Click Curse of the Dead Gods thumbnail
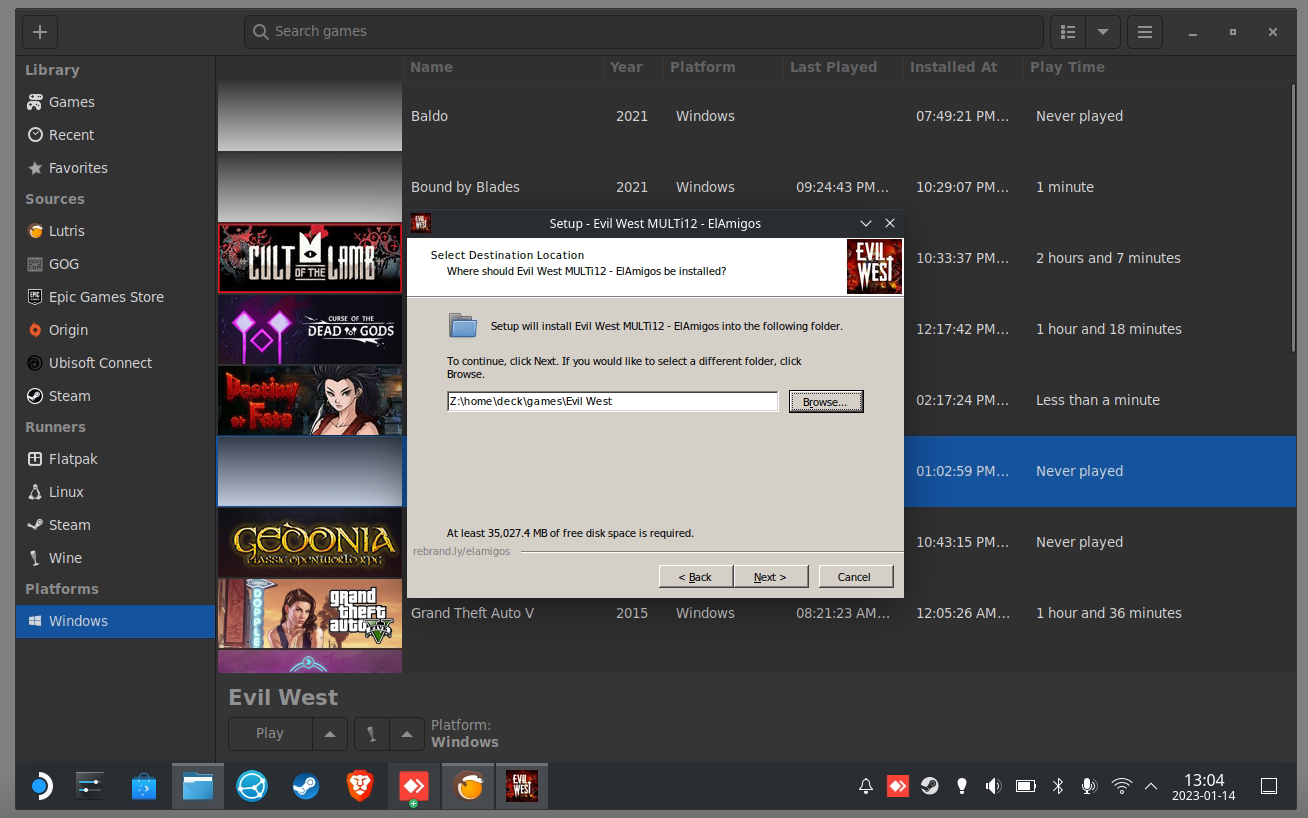The height and width of the screenshot is (818, 1308). (310, 329)
